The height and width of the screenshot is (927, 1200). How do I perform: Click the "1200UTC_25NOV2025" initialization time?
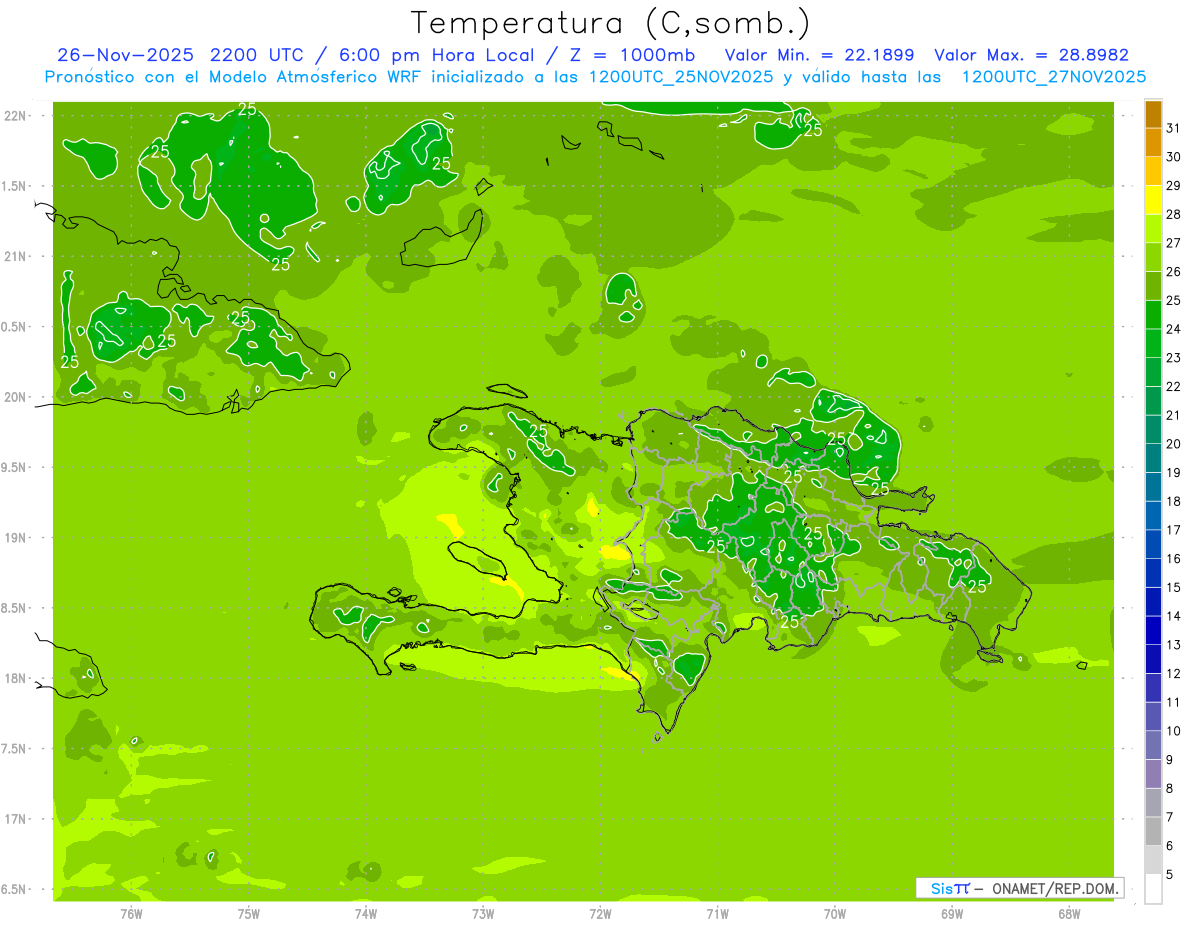(x=680, y=77)
